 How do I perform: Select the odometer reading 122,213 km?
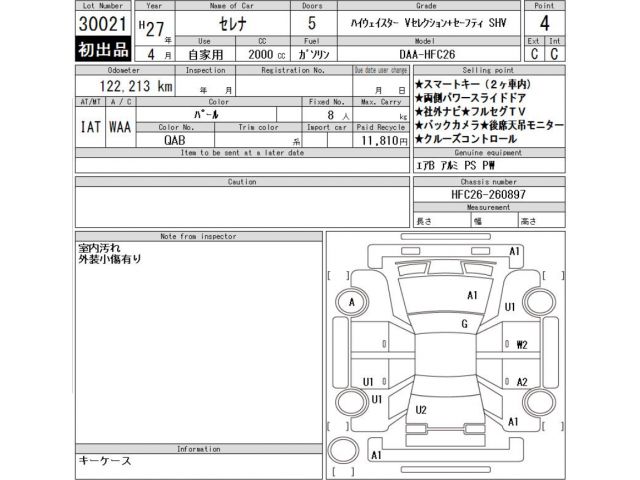point(122,88)
